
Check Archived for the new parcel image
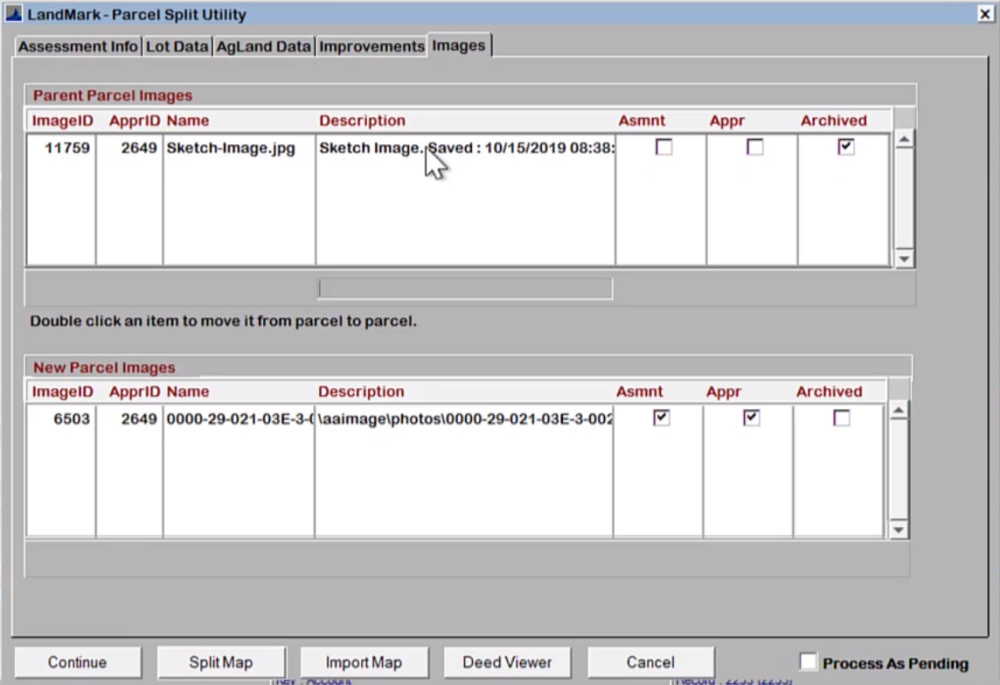tap(841, 417)
